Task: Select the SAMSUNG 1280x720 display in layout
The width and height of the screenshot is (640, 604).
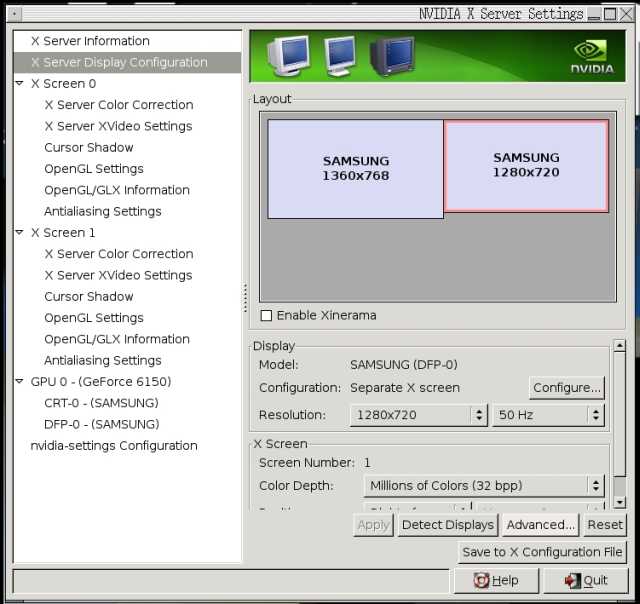Action: click(526, 165)
